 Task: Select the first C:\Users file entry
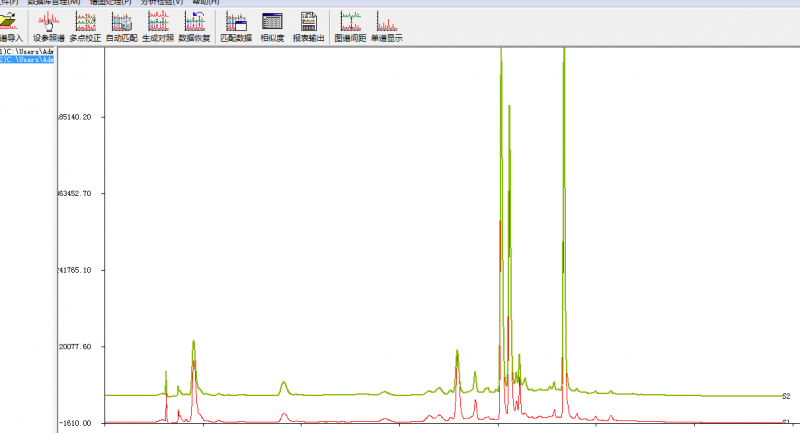click(x=27, y=52)
